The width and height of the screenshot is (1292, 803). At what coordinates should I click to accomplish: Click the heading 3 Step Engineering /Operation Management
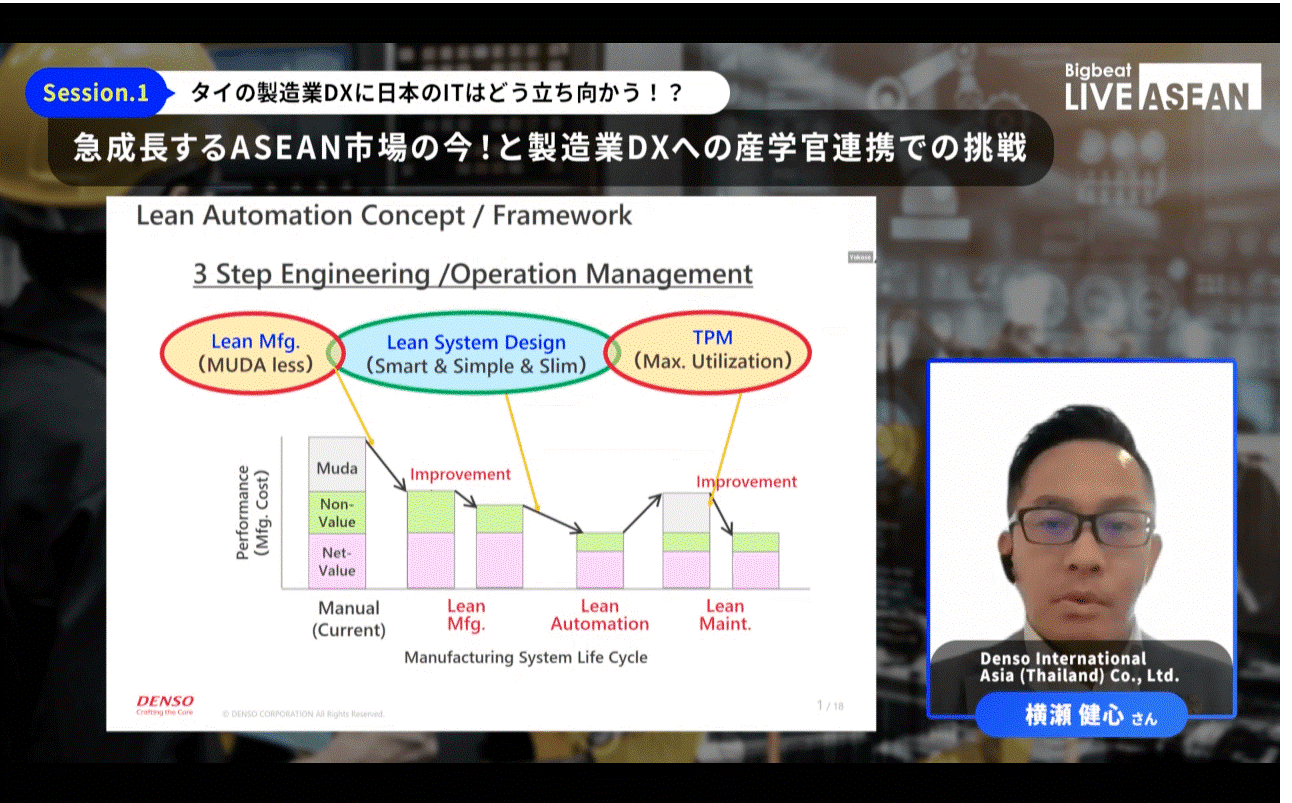(472, 274)
